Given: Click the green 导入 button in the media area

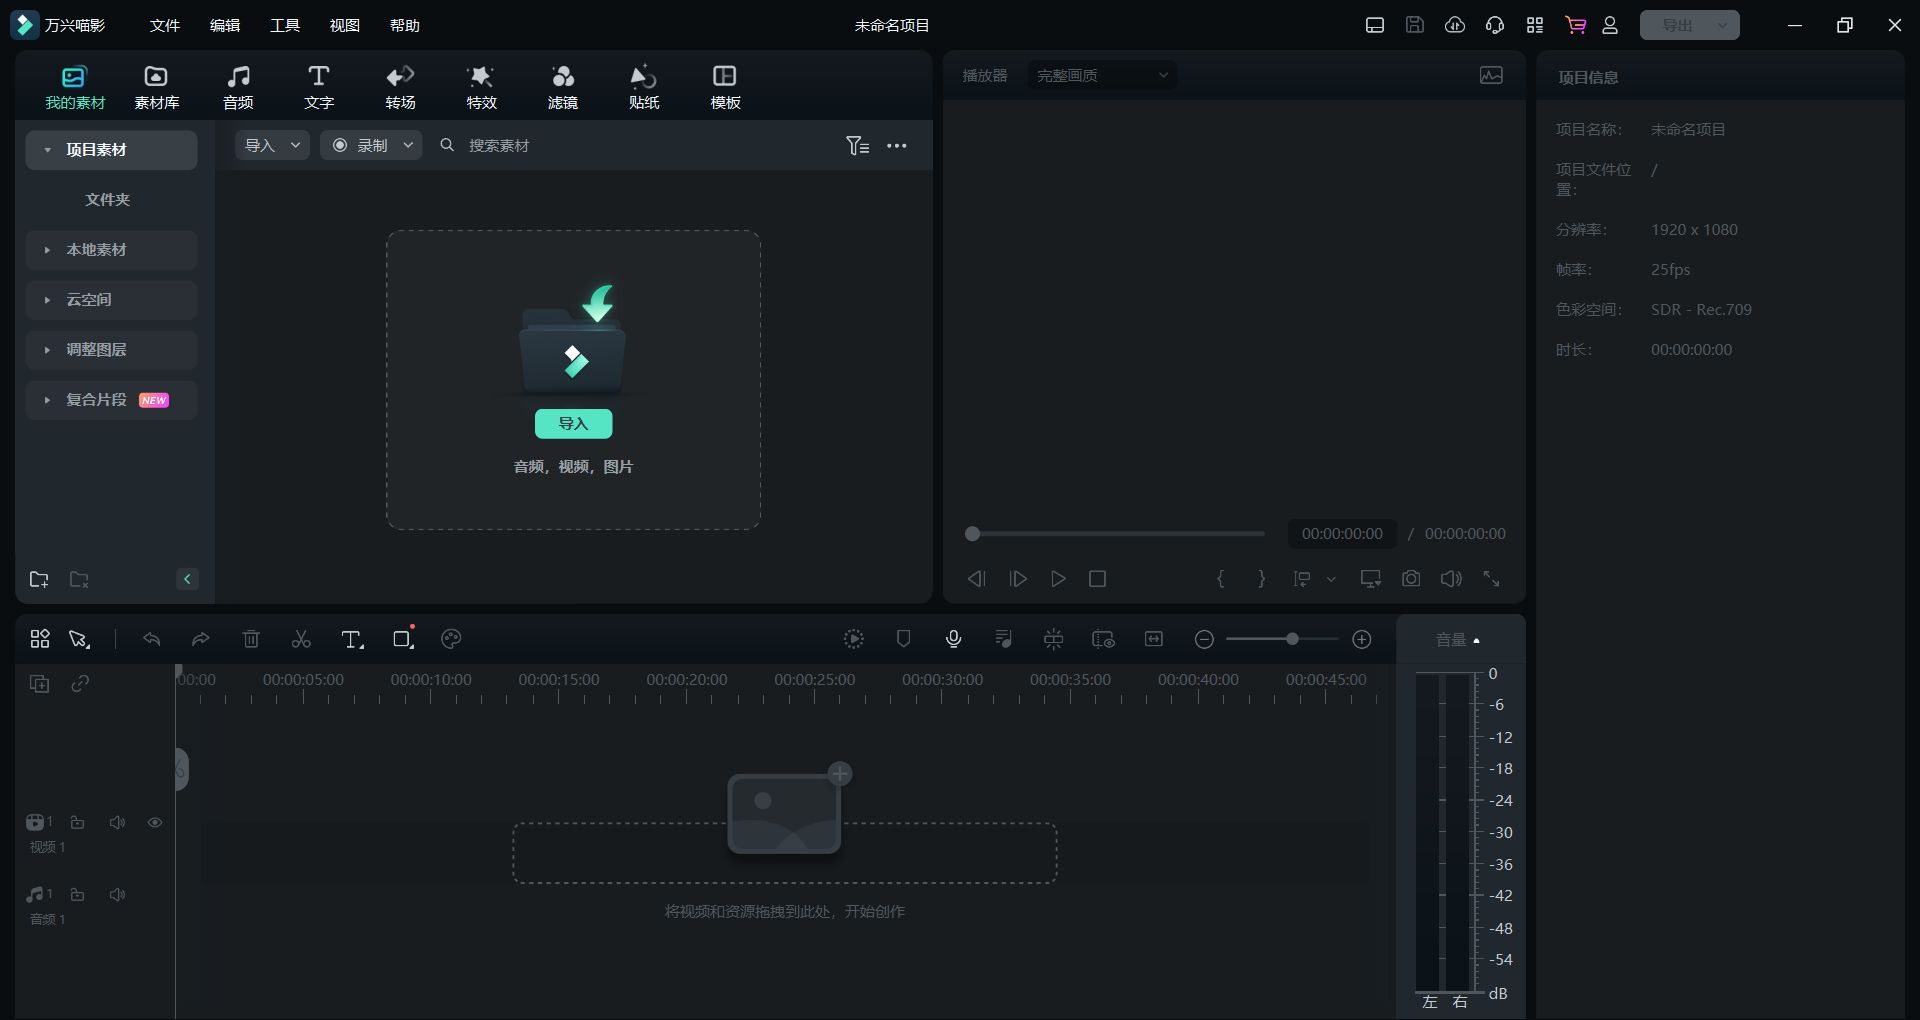Looking at the screenshot, I should coord(573,424).
